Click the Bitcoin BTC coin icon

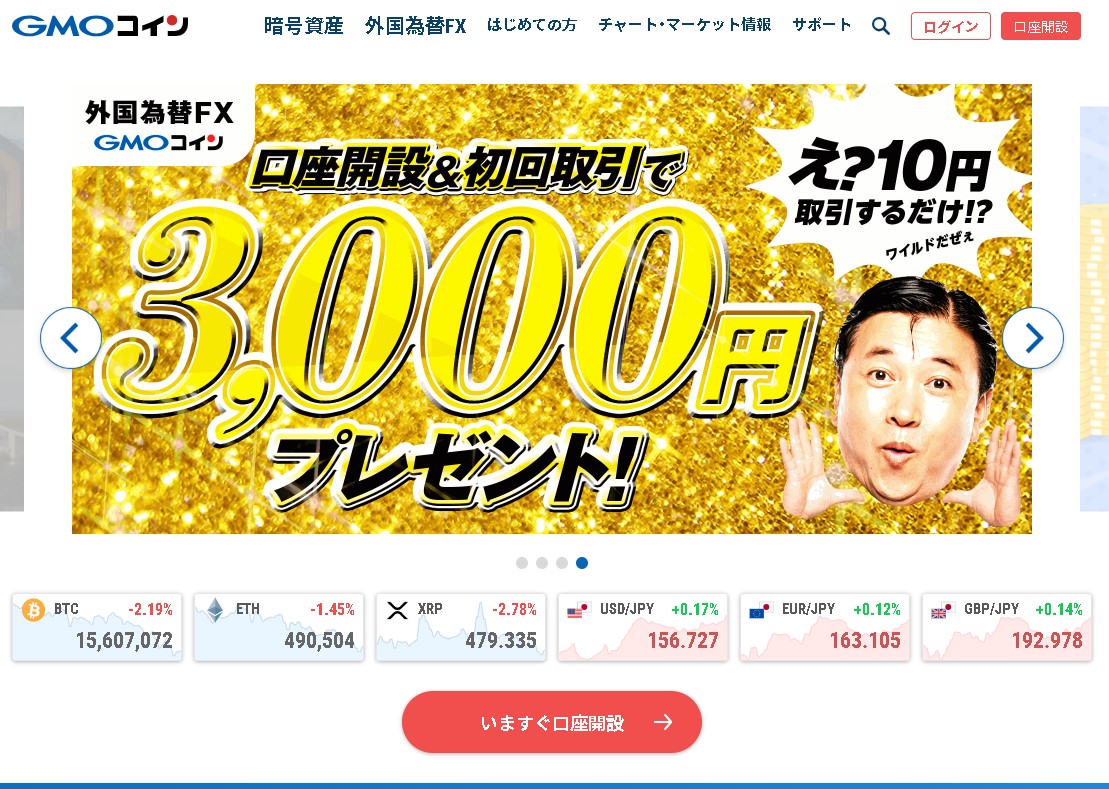33,609
